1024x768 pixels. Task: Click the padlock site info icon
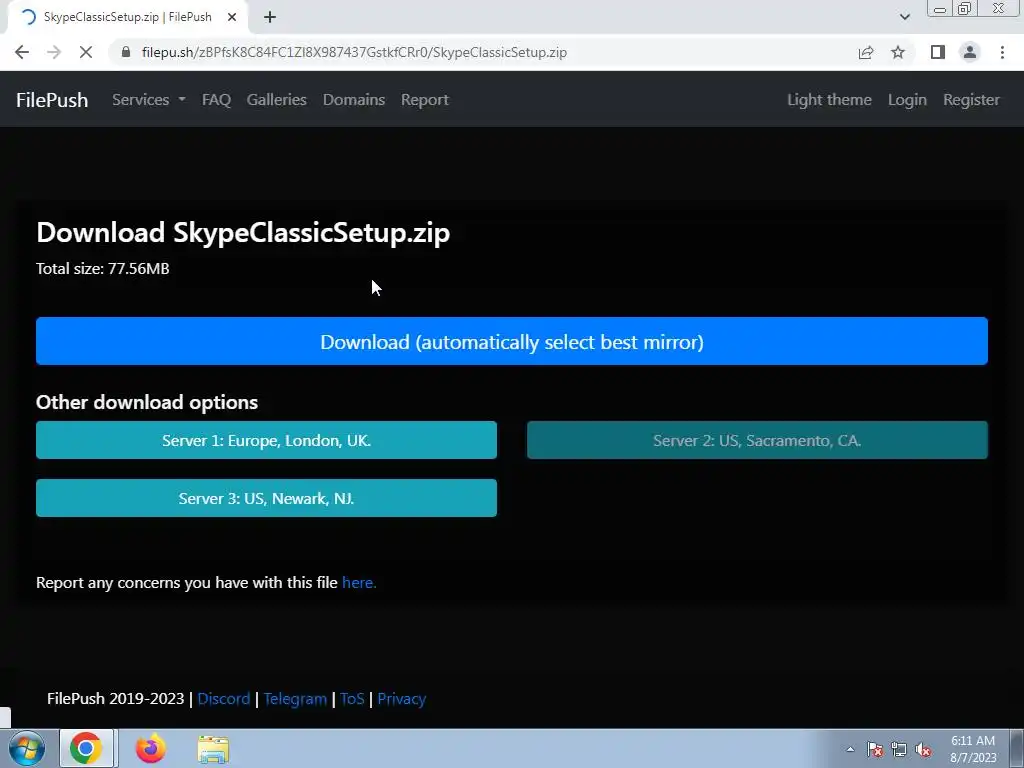click(126, 52)
